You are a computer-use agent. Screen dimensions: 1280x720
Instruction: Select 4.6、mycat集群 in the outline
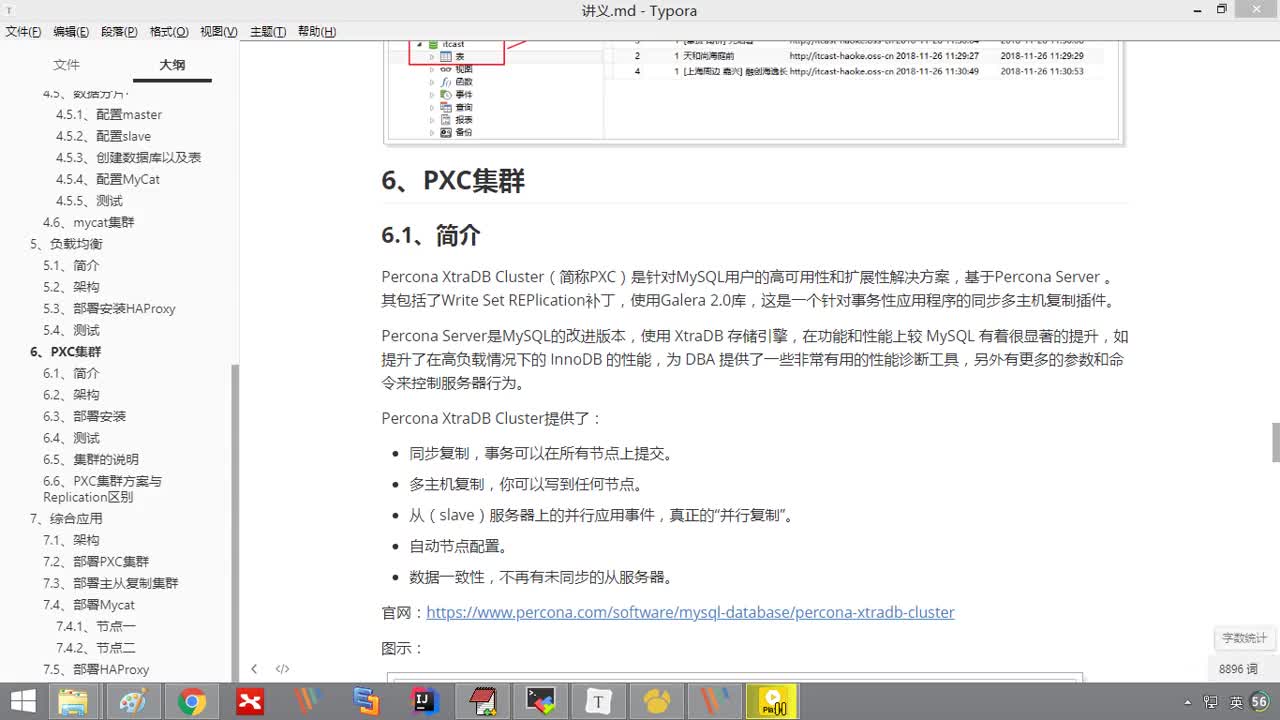pos(88,222)
